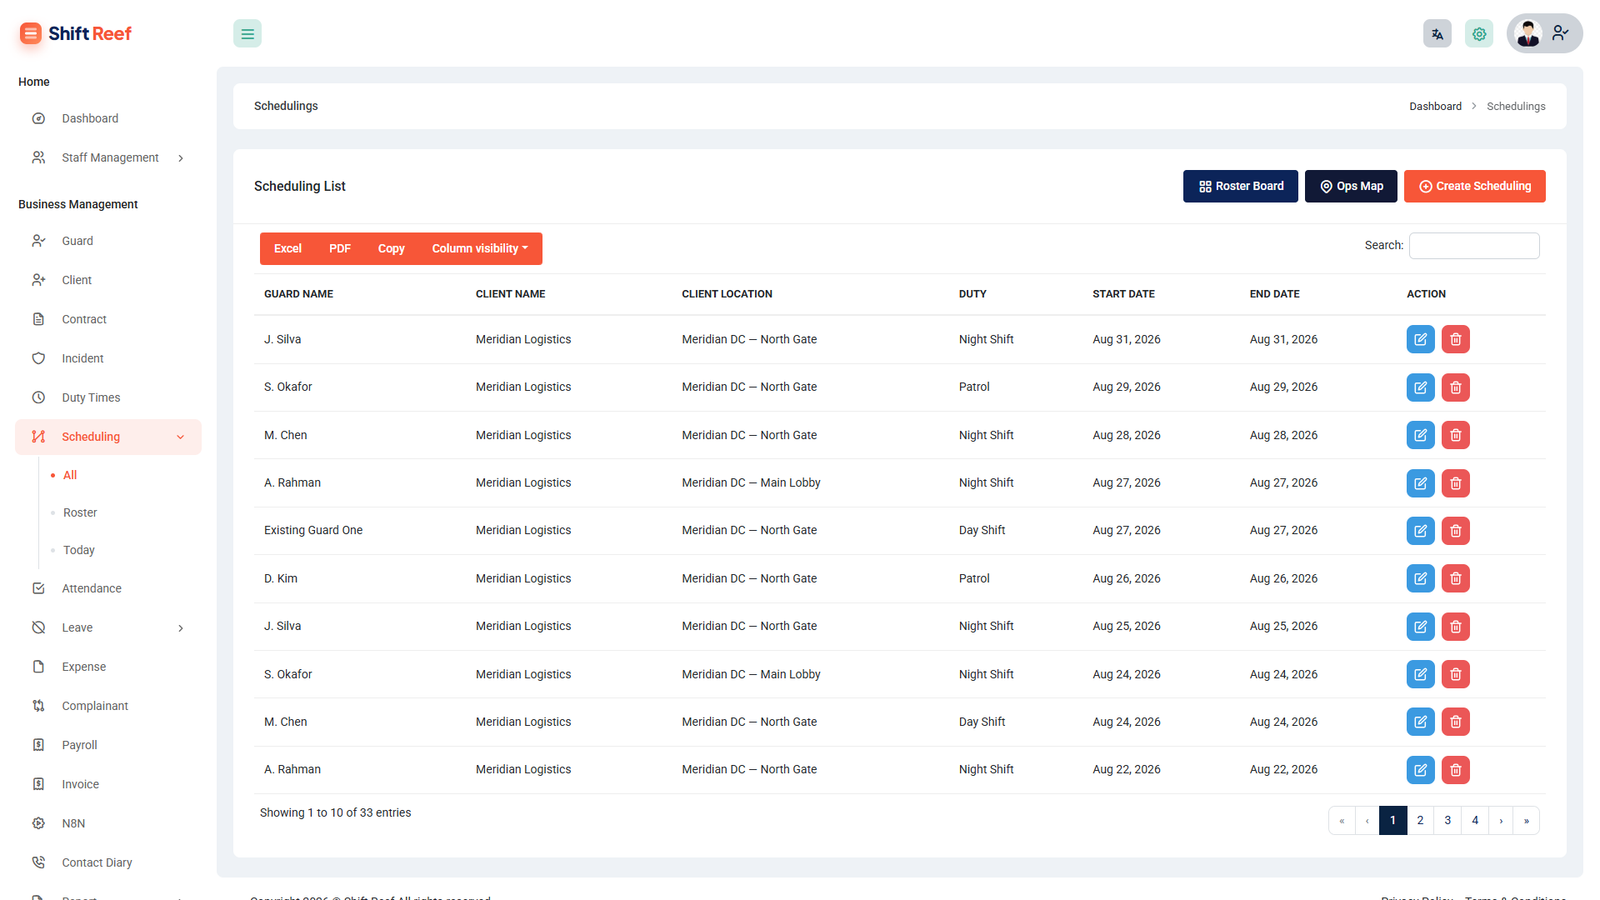
Task: Open the Attendance sidebar item
Action: click(x=108, y=588)
